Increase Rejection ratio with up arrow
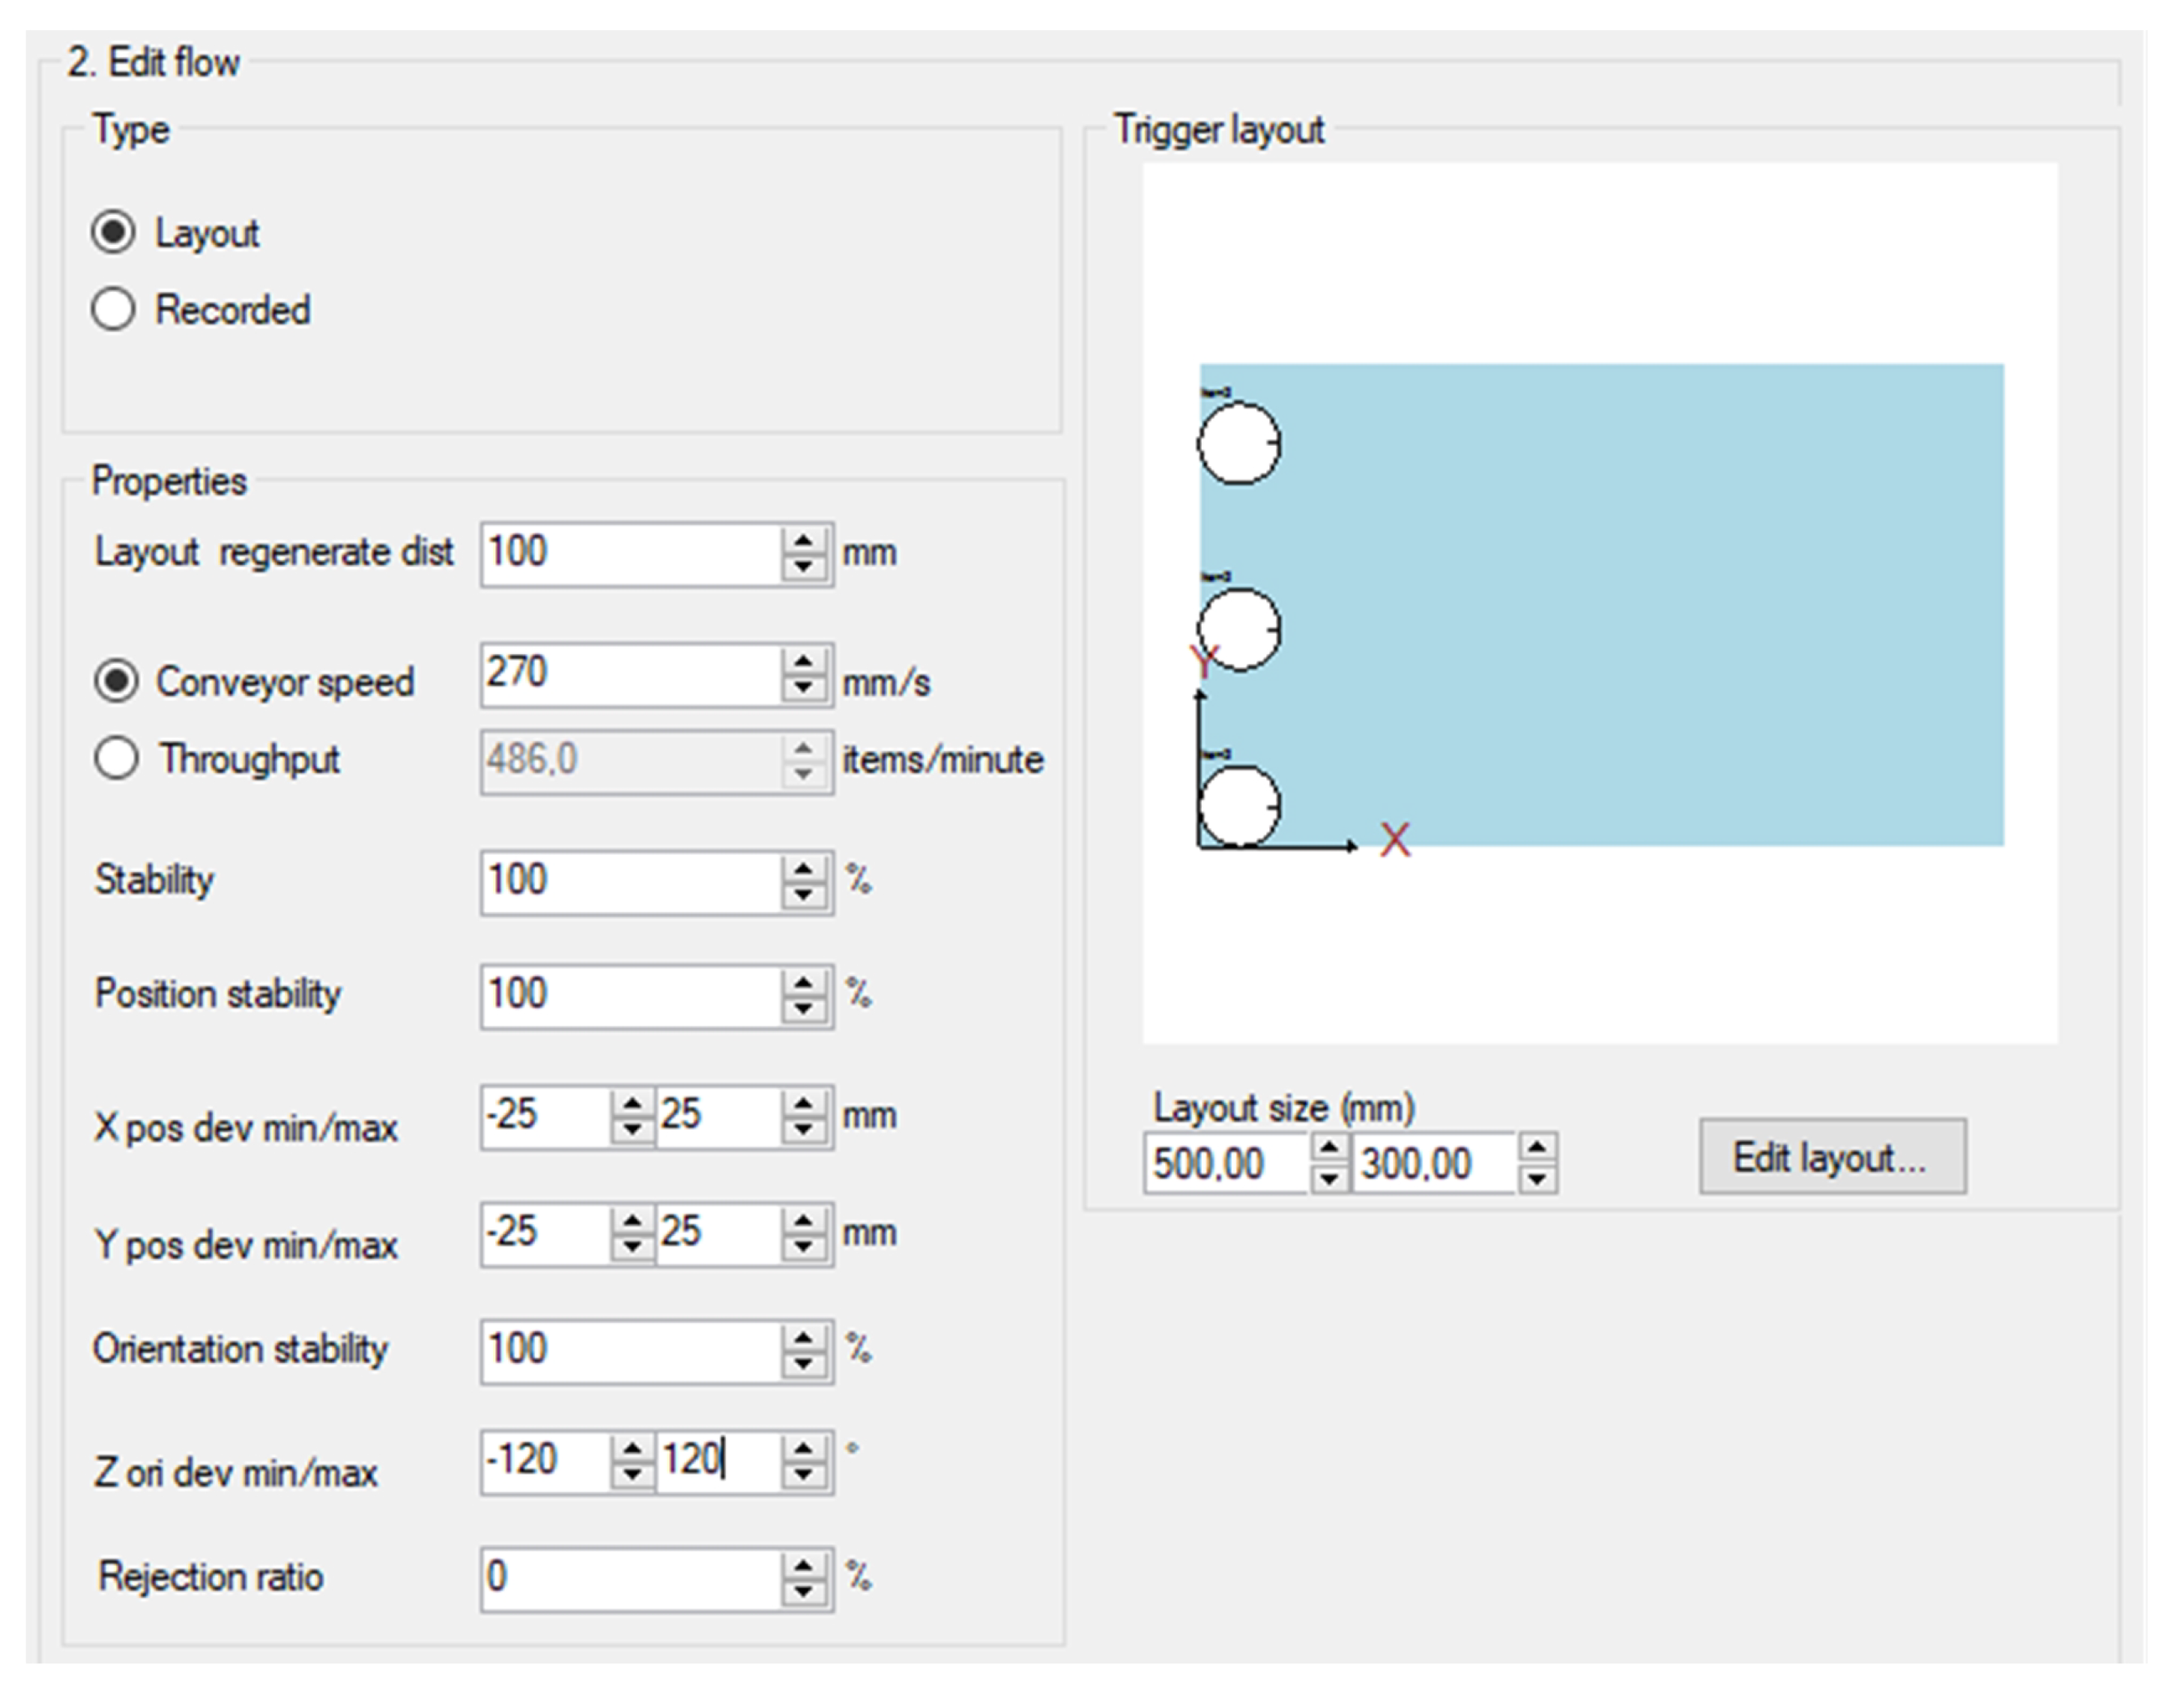Image resolution: width=2184 pixels, height=1697 pixels. (803, 1565)
